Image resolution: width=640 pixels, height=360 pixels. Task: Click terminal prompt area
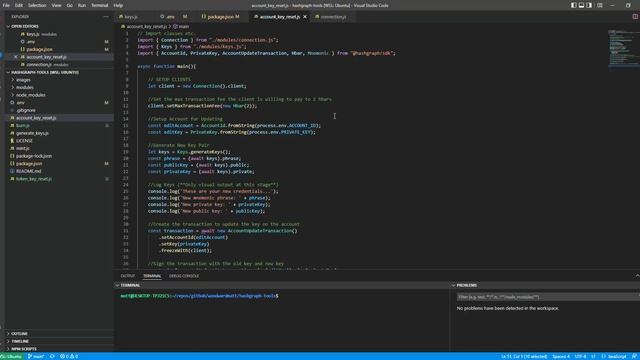click(x=199, y=296)
